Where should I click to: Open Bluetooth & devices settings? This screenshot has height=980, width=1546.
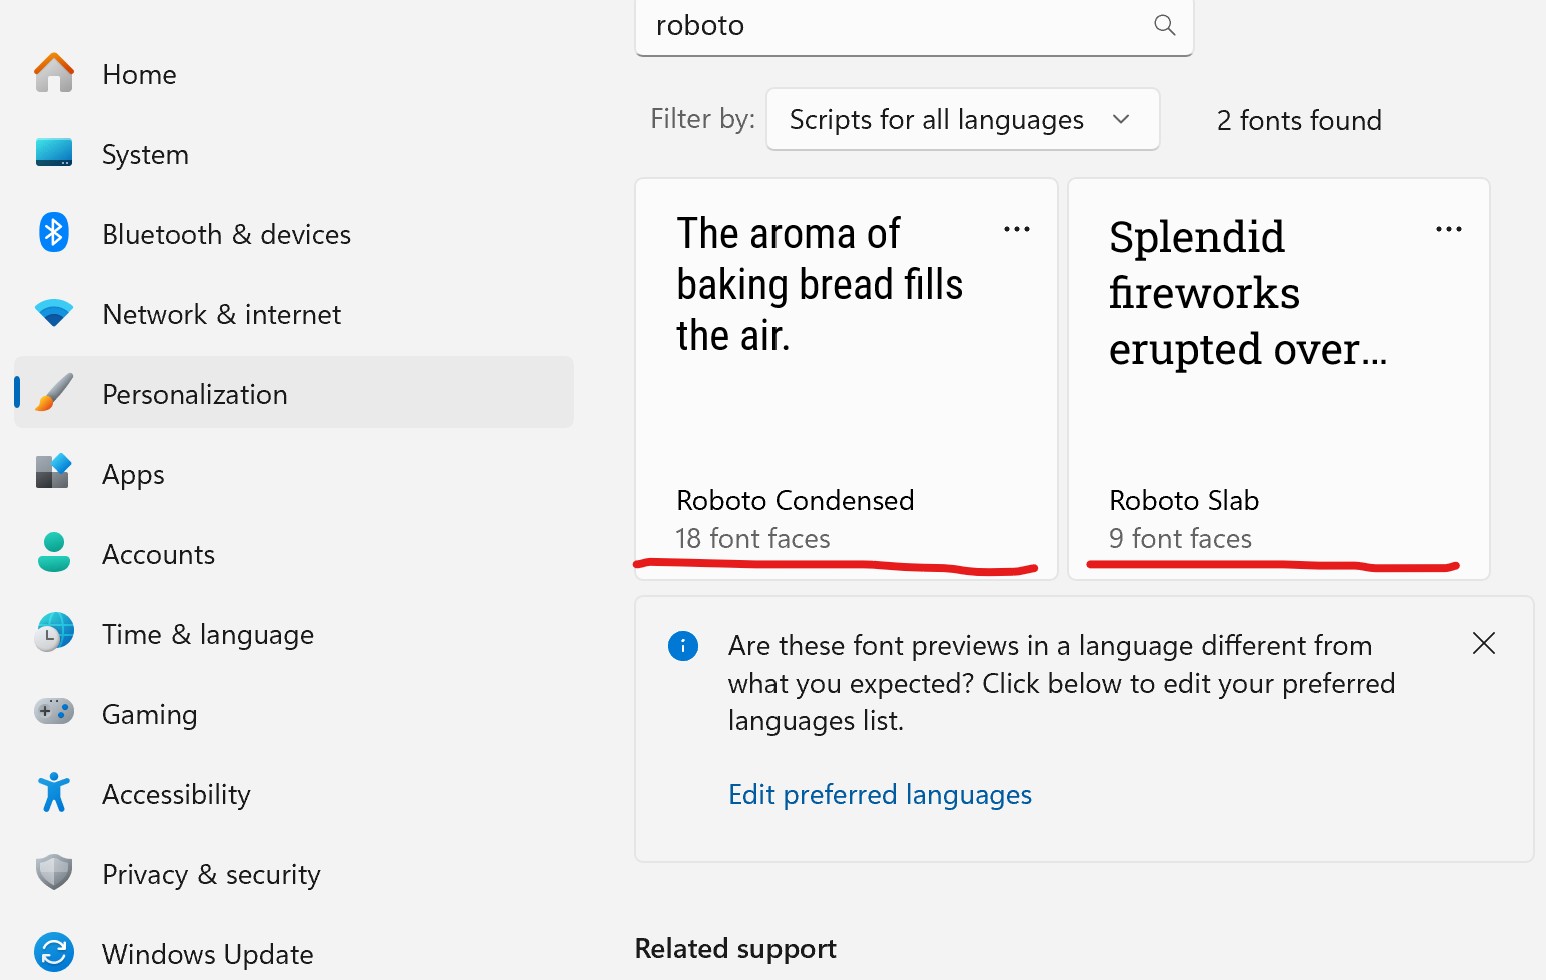click(x=54, y=233)
